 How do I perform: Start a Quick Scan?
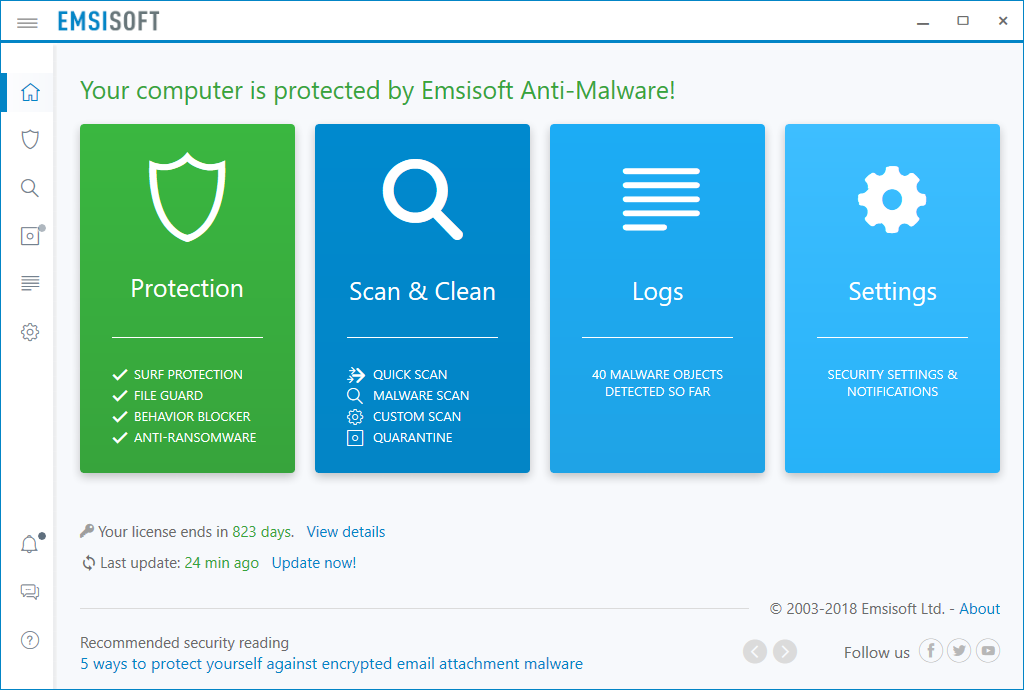pyautogui.click(x=409, y=375)
